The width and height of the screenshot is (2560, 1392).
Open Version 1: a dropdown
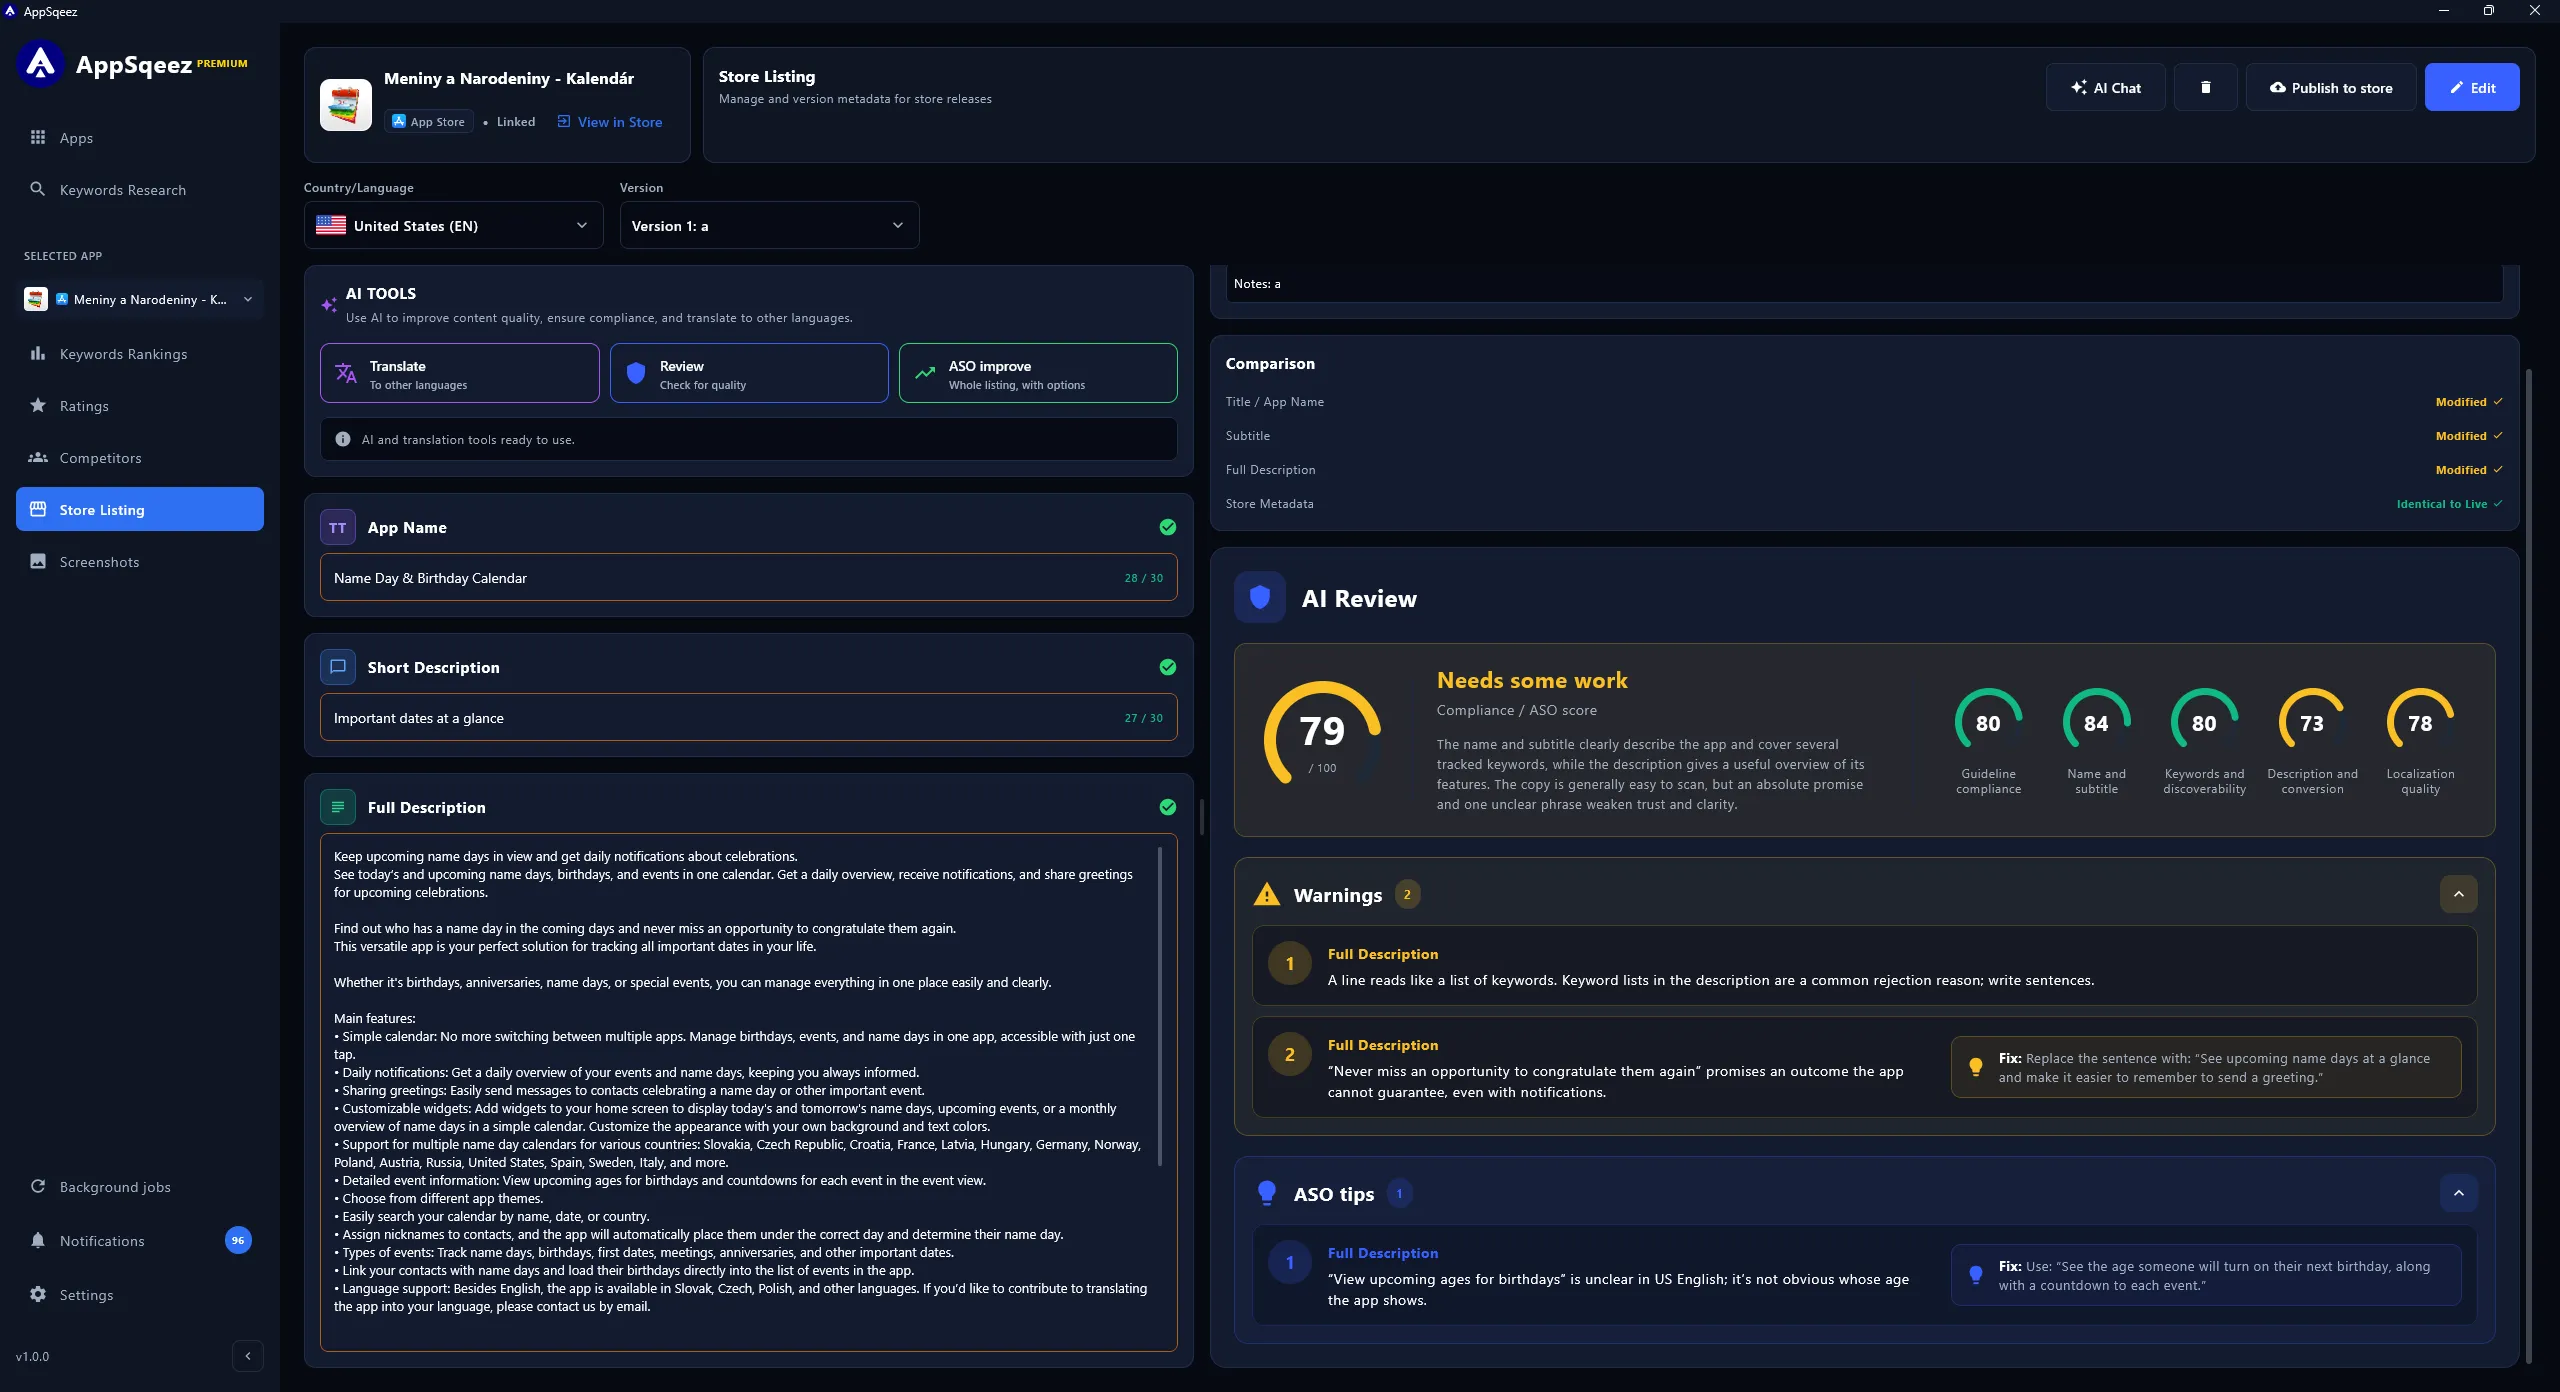click(769, 225)
